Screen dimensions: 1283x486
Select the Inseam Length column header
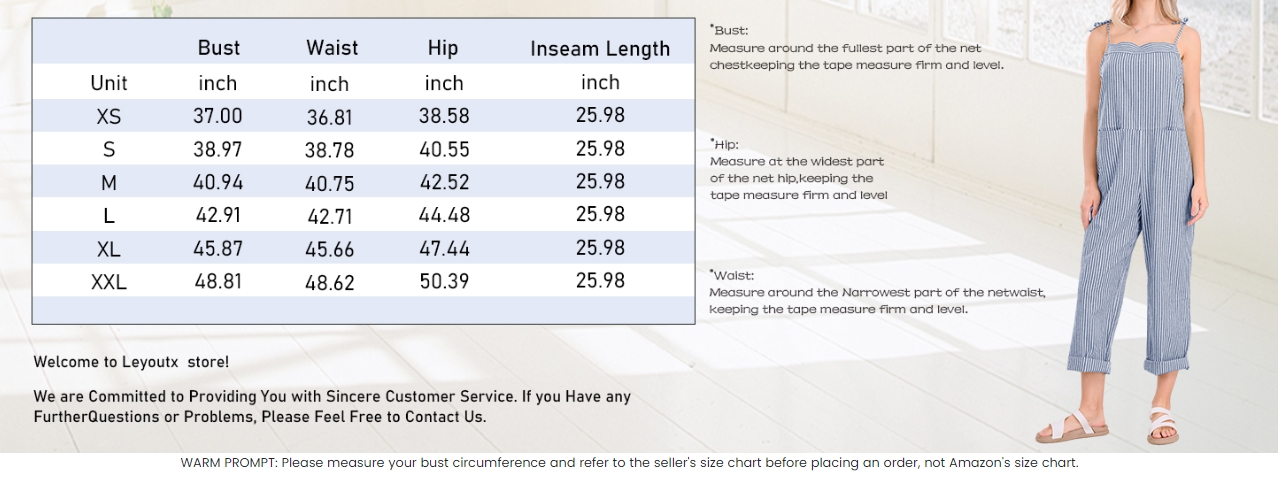[x=600, y=48]
